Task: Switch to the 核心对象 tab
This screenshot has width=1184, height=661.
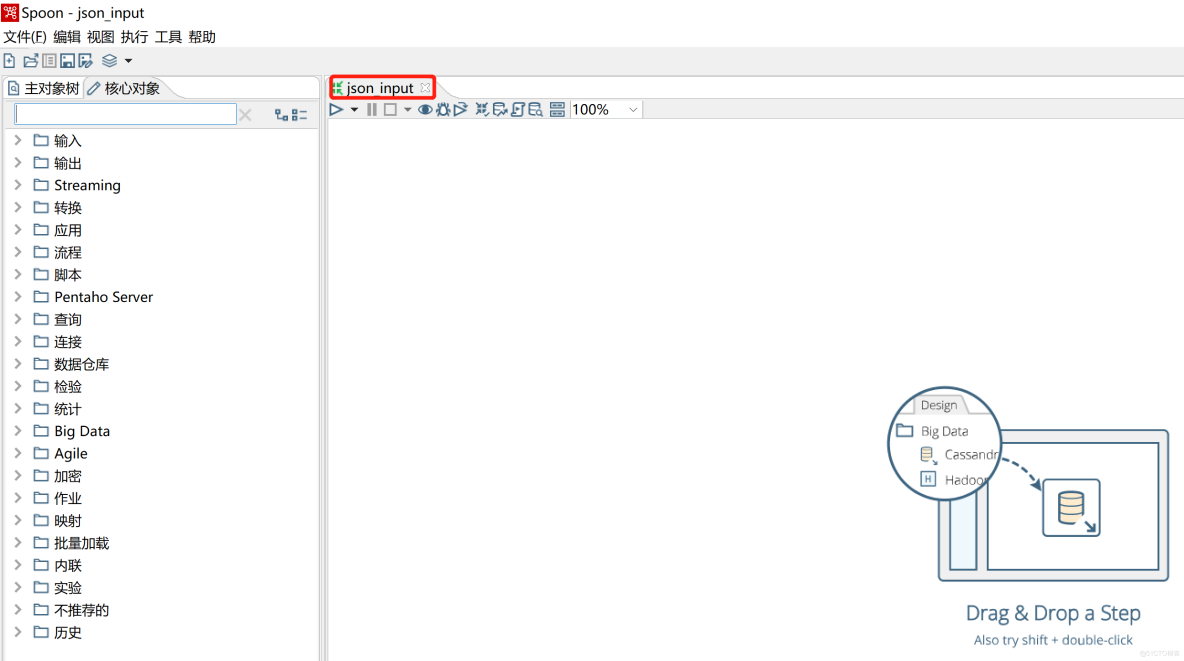Action: pyautogui.click(x=124, y=88)
